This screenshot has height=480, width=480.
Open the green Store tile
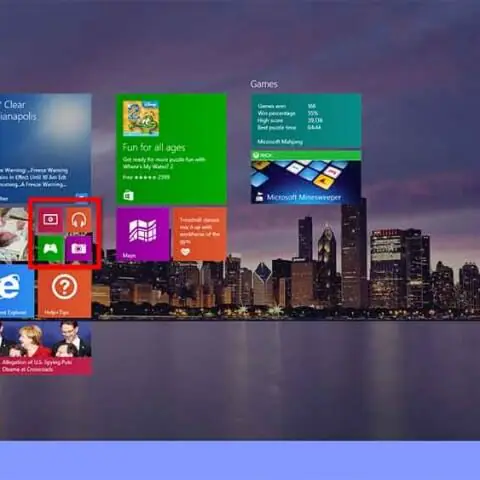(x=171, y=149)
